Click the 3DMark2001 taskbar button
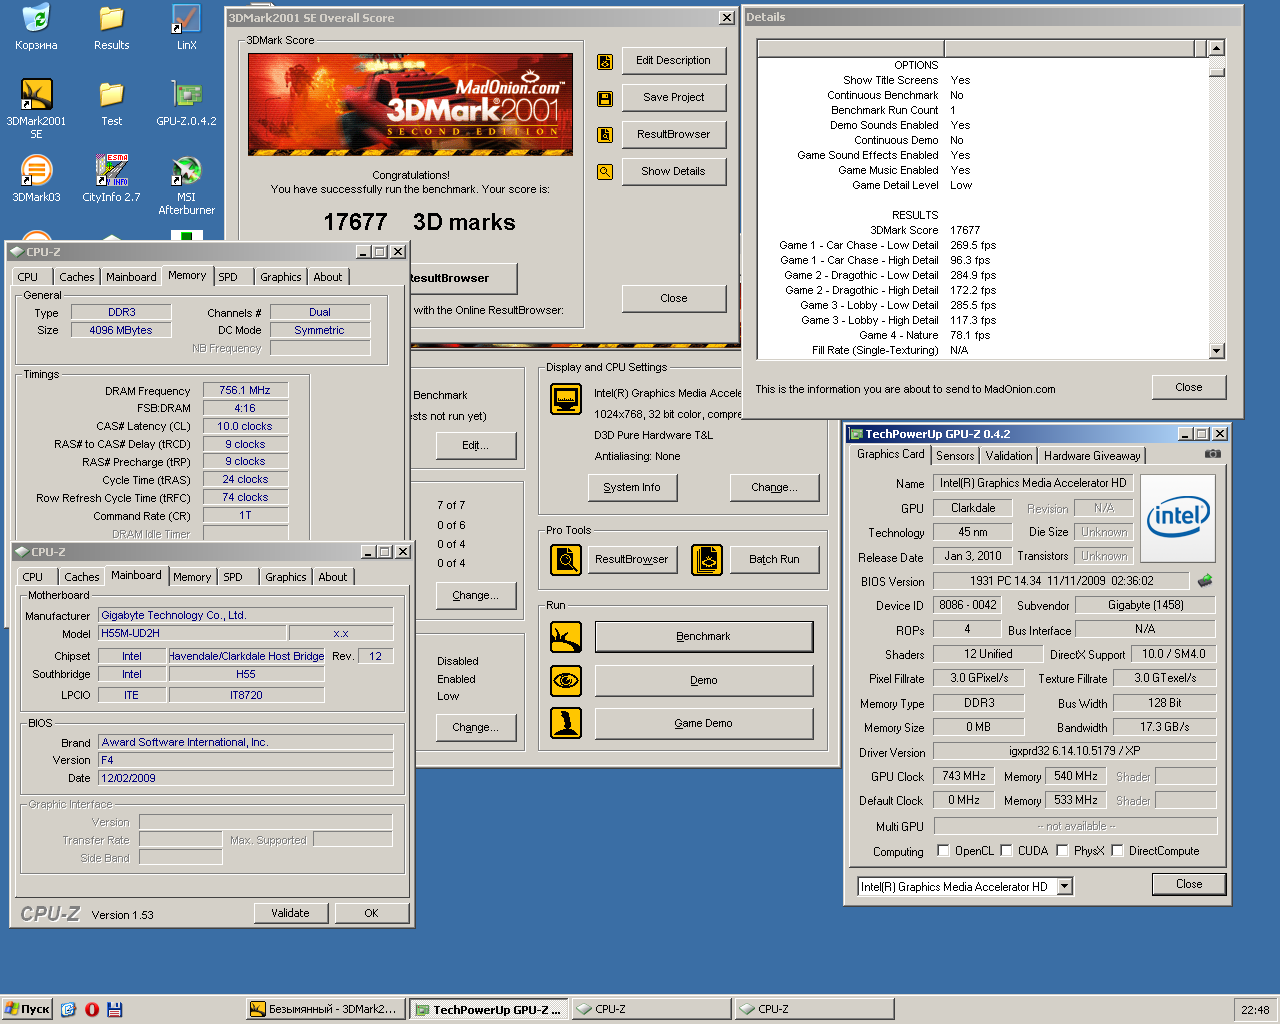This screenshot has height=1024, width=1280. tap(326, 1010)
